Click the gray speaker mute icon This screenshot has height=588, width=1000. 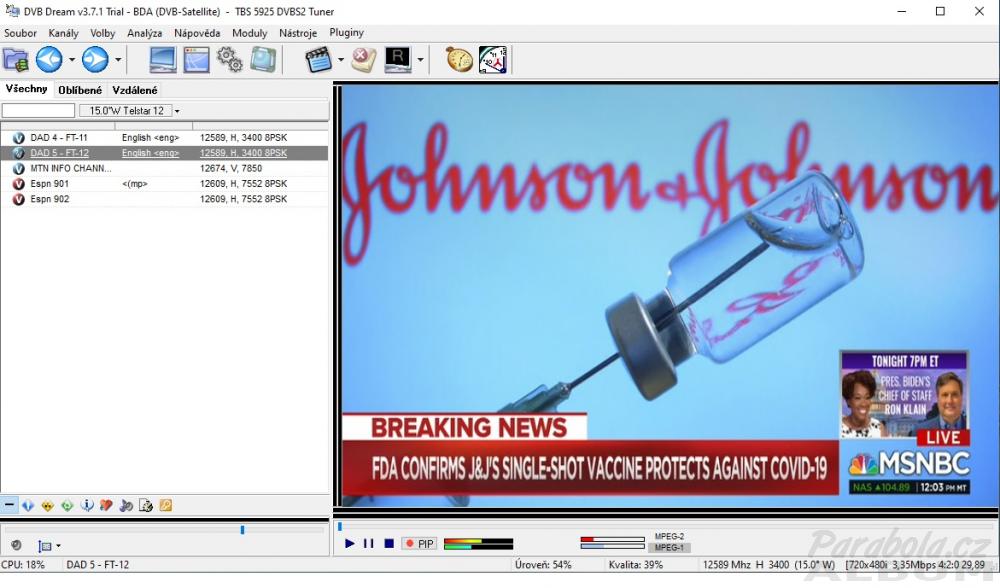17,545
